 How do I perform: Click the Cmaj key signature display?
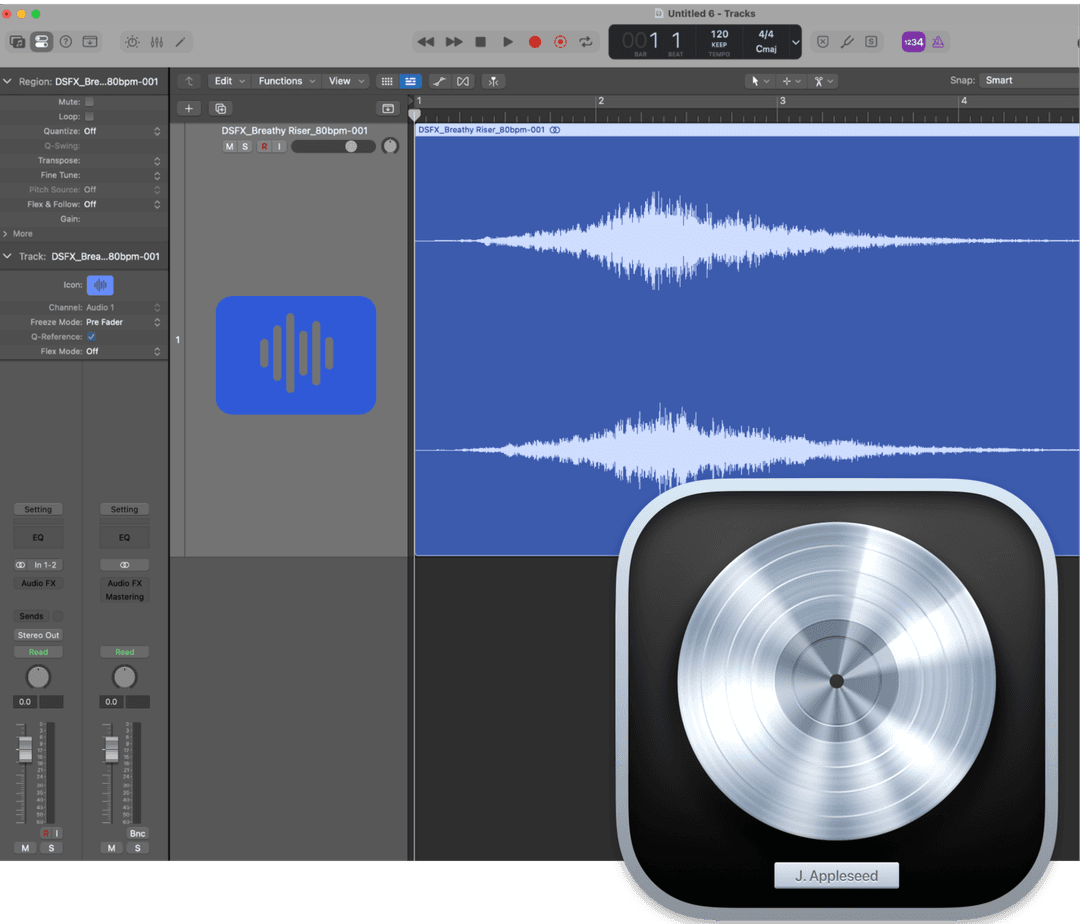(766, 49)
